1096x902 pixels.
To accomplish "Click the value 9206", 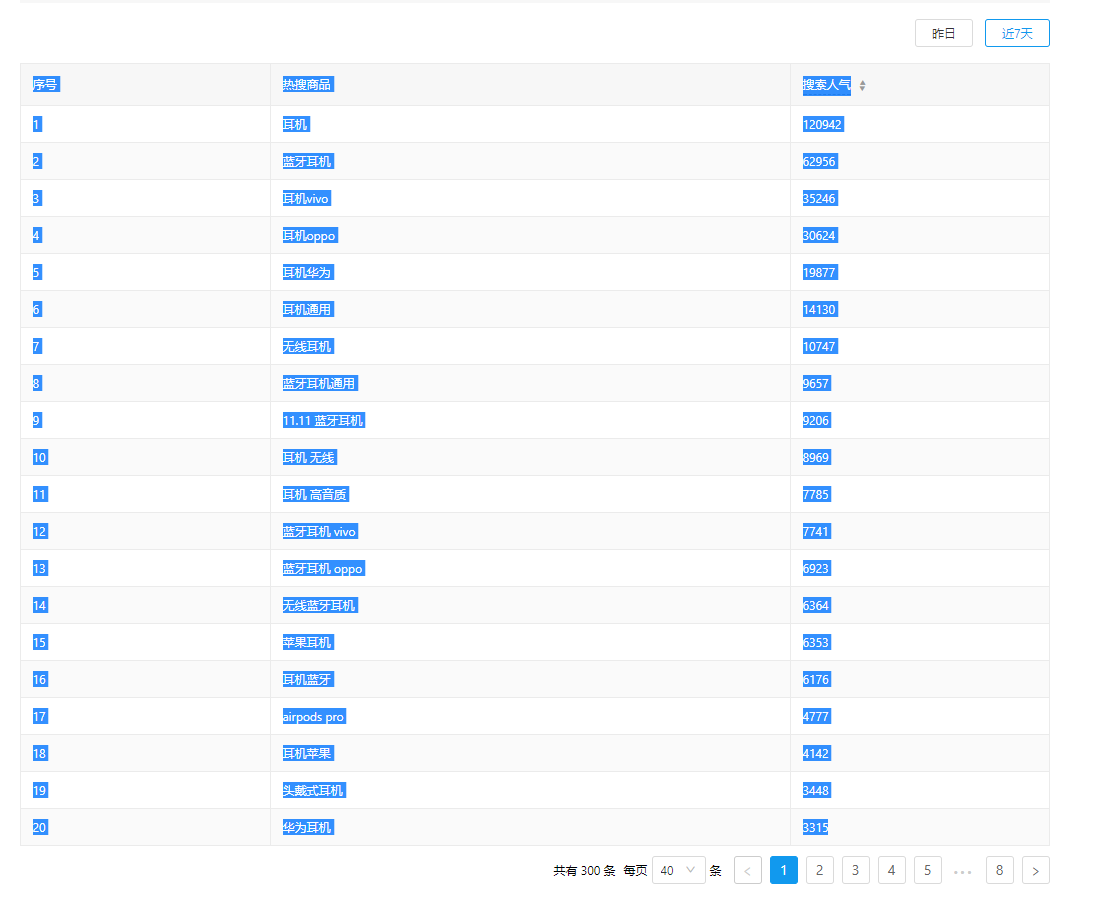I will click(x=816, y=421).
